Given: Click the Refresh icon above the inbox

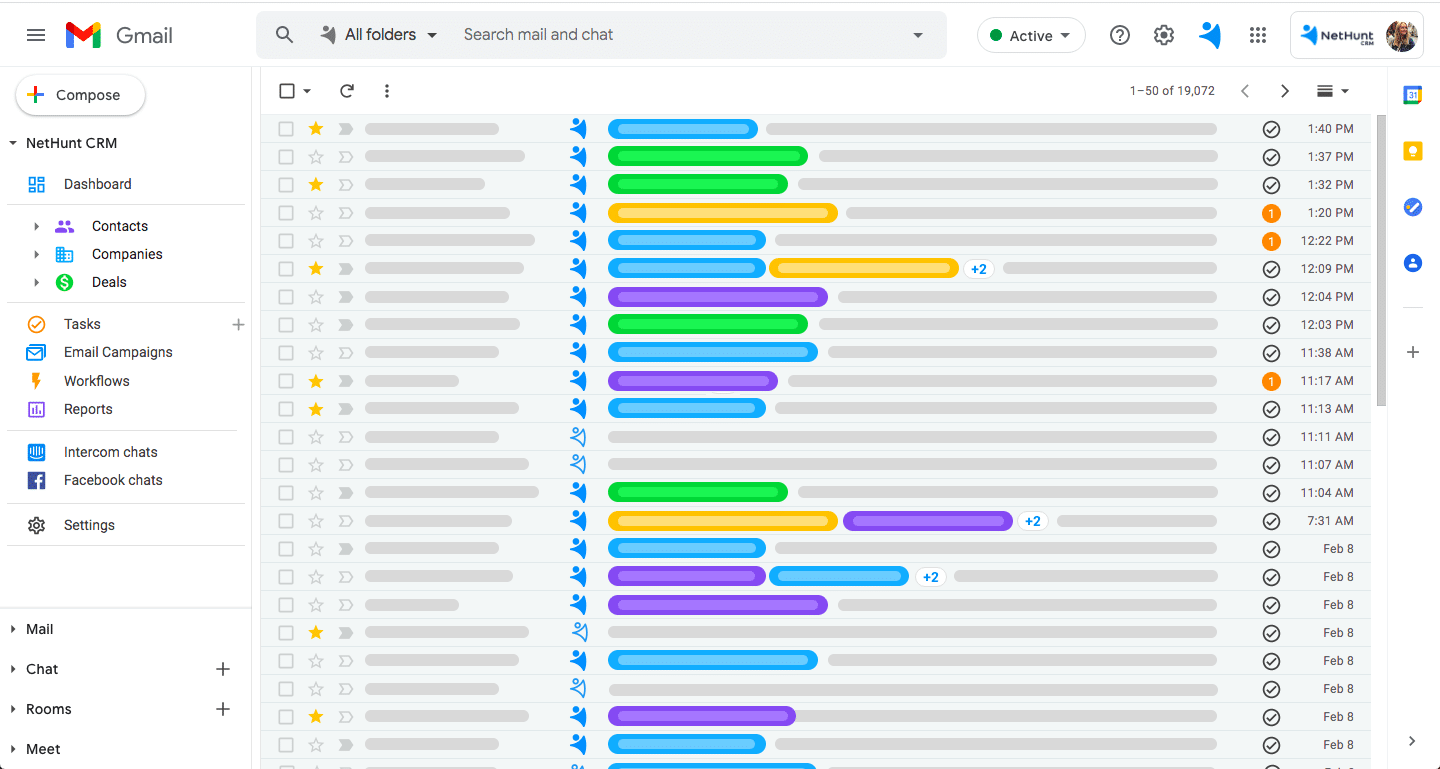Looking at the screenshot, I should pyautogui.click(x=347, y=91).
